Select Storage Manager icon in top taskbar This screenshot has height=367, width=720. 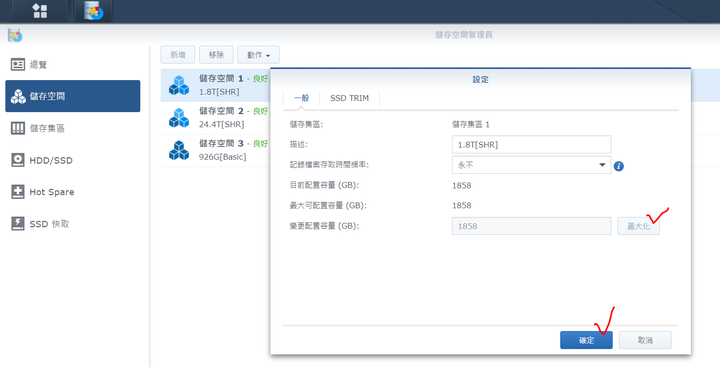click(93, 11)
